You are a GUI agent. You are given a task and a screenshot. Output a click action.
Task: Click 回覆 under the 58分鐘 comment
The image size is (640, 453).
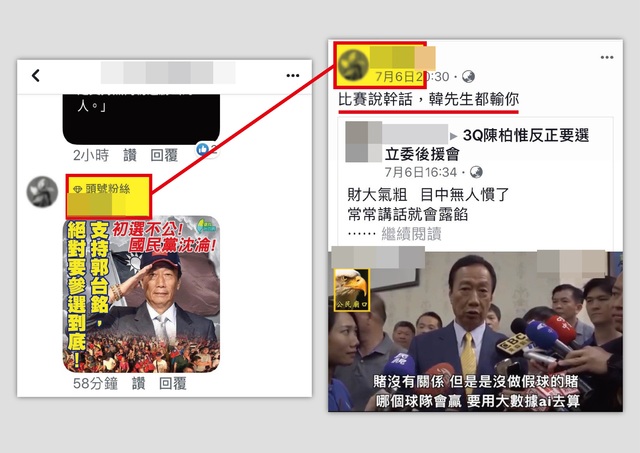173,384
